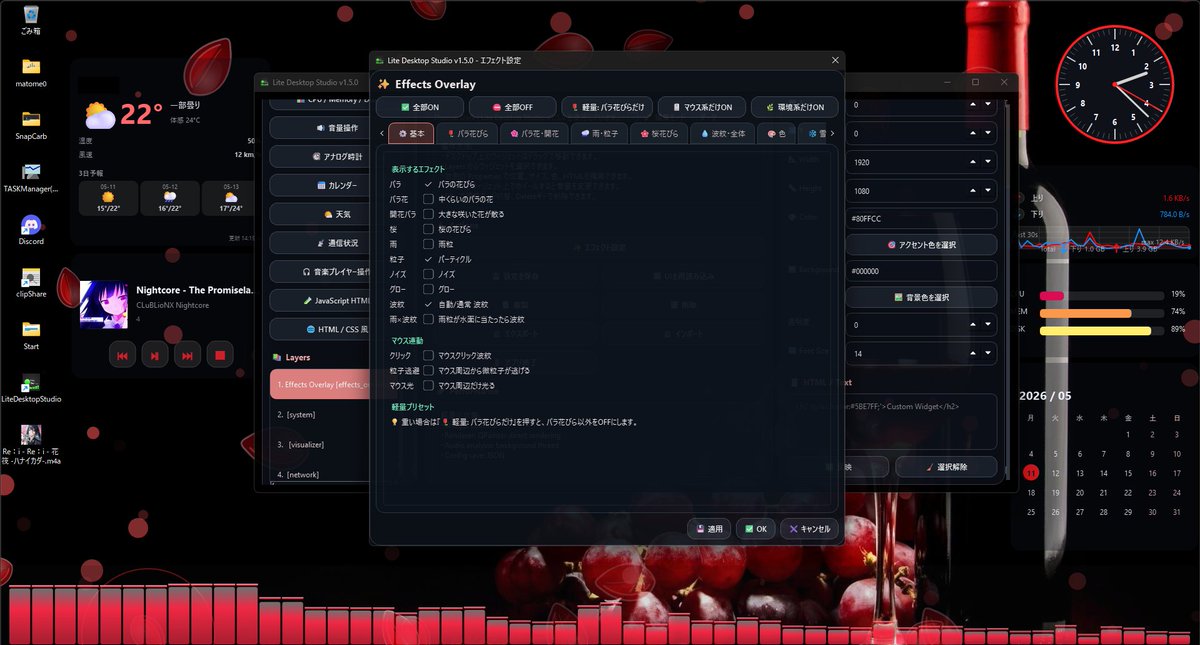This screenshot has width=1200, height=645.
Task: Toggle the 自動/通常 波紋 checkbox
Action: [428, 304]
